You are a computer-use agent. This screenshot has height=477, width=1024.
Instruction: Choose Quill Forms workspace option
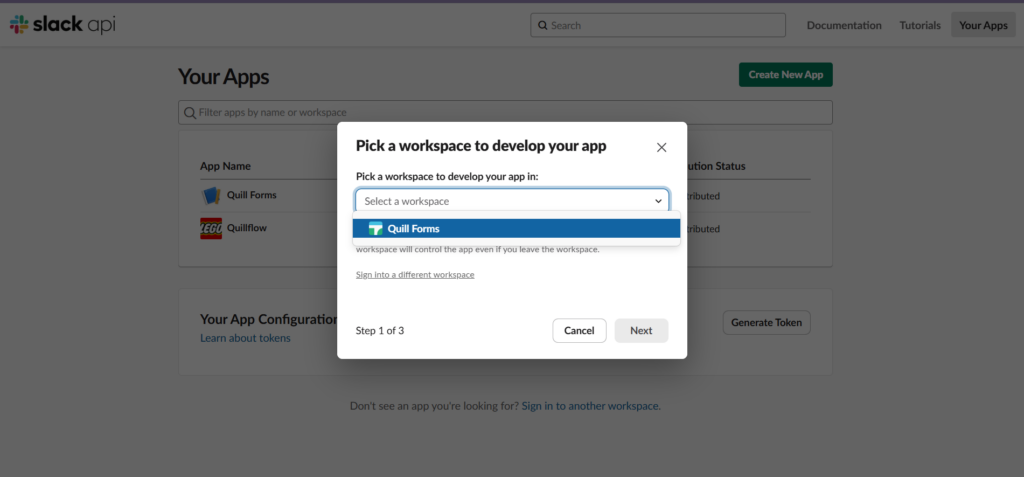click(517, 229)
